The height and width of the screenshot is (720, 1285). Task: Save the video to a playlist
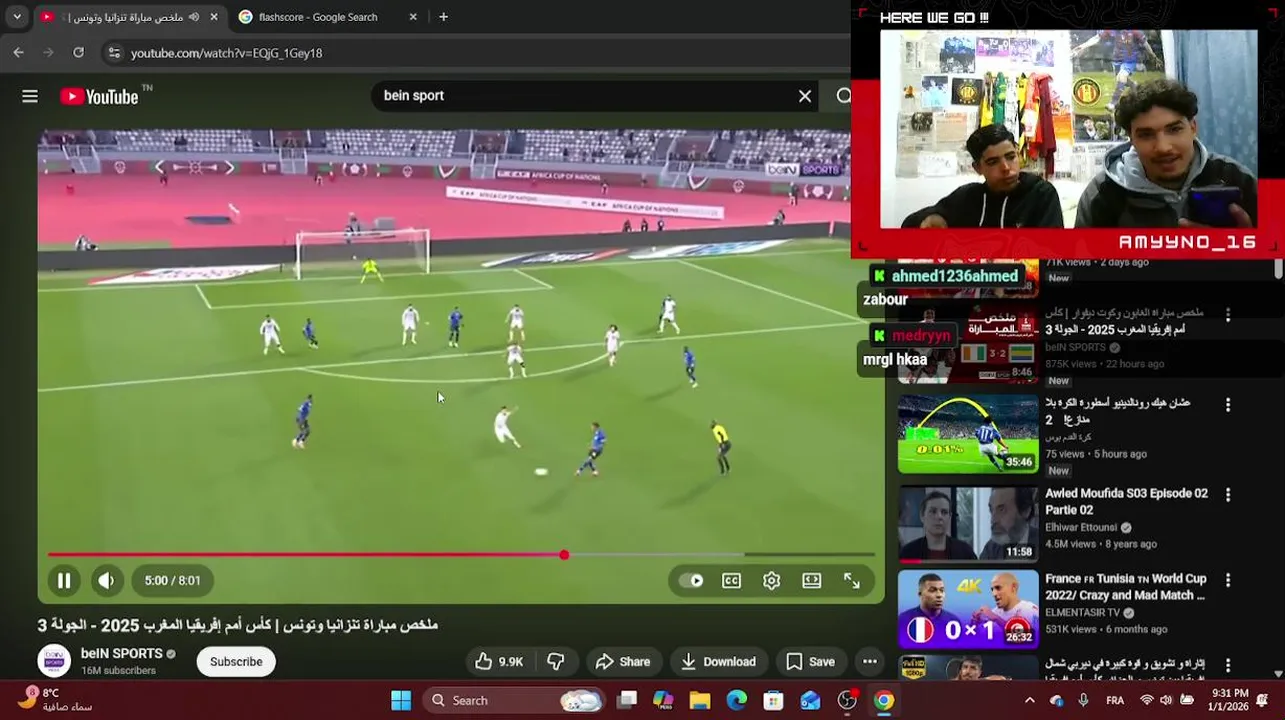(x=810, y=662)
